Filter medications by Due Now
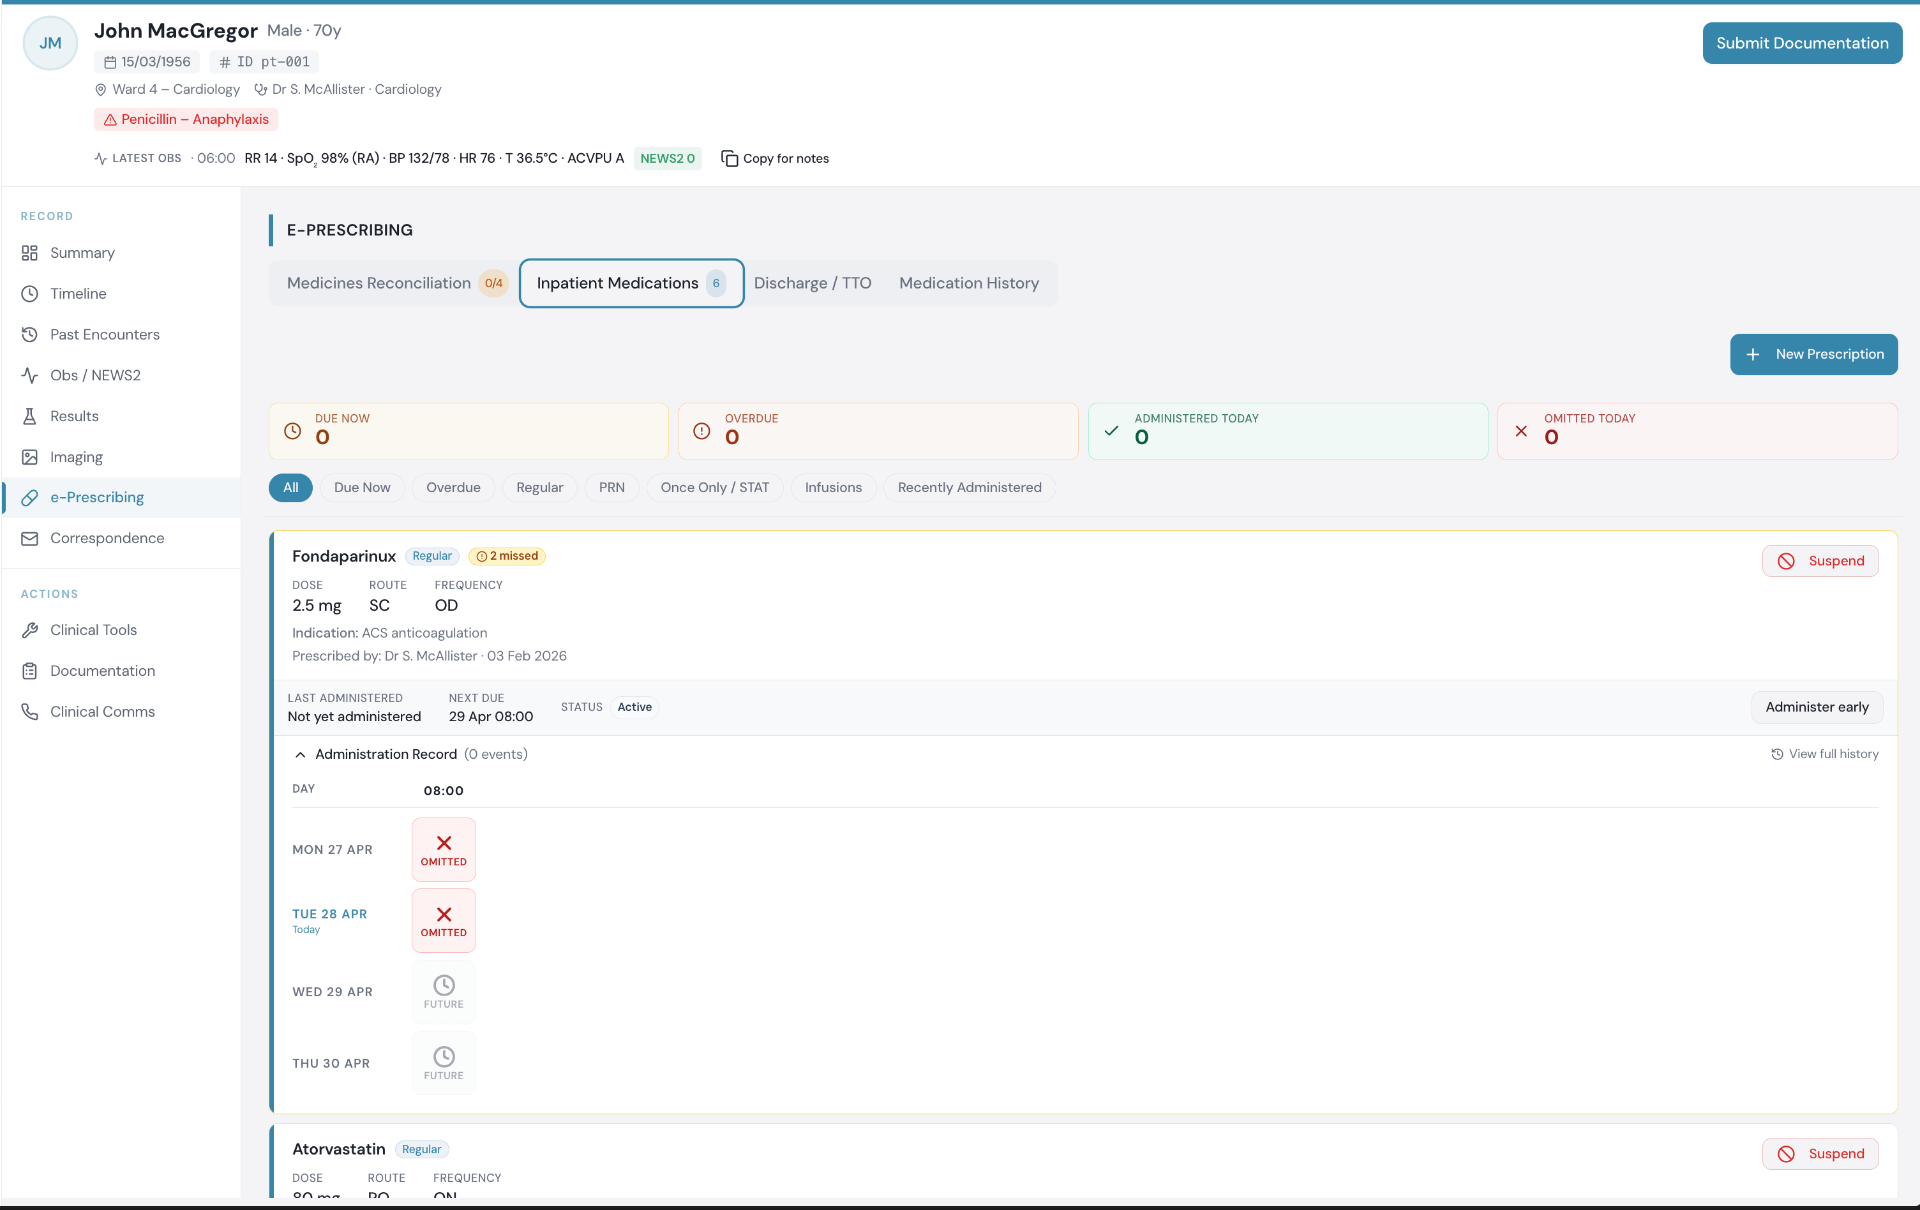The height and width of the screenshot is (1210, 1920). 362,487
